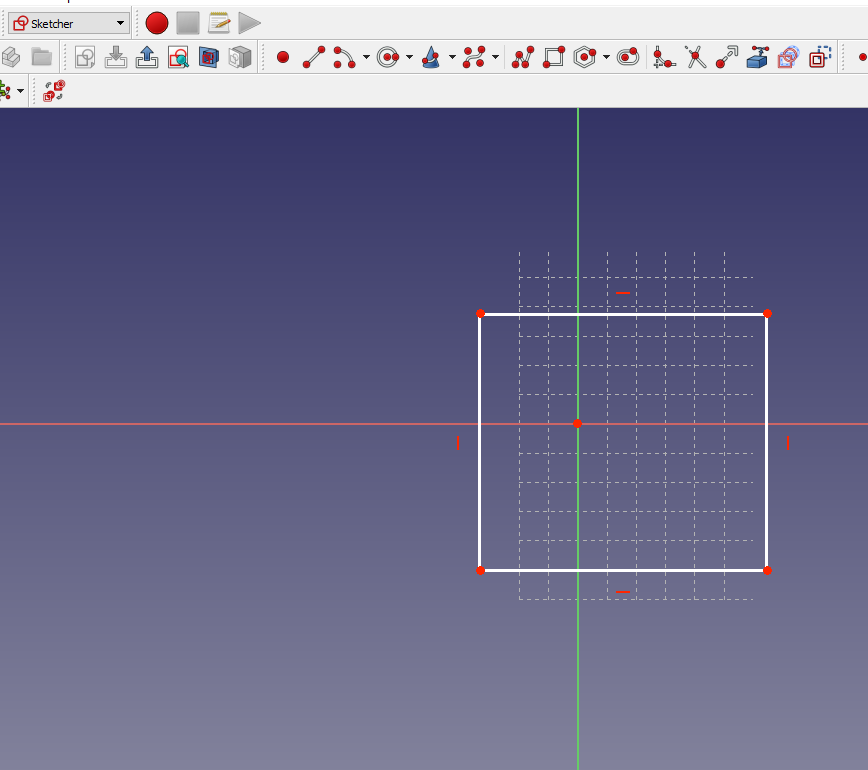Toggle construction geometry mode icon
Screen dimensions: 868x770
pos(820,57)
